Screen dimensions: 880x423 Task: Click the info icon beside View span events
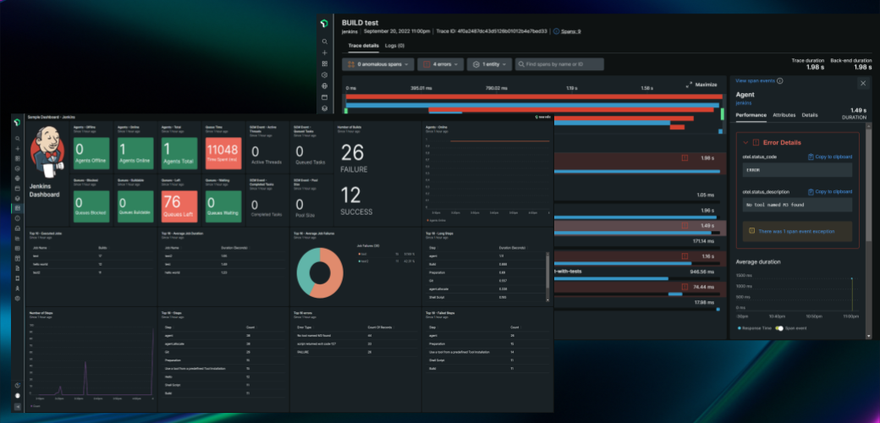(780, 80)
